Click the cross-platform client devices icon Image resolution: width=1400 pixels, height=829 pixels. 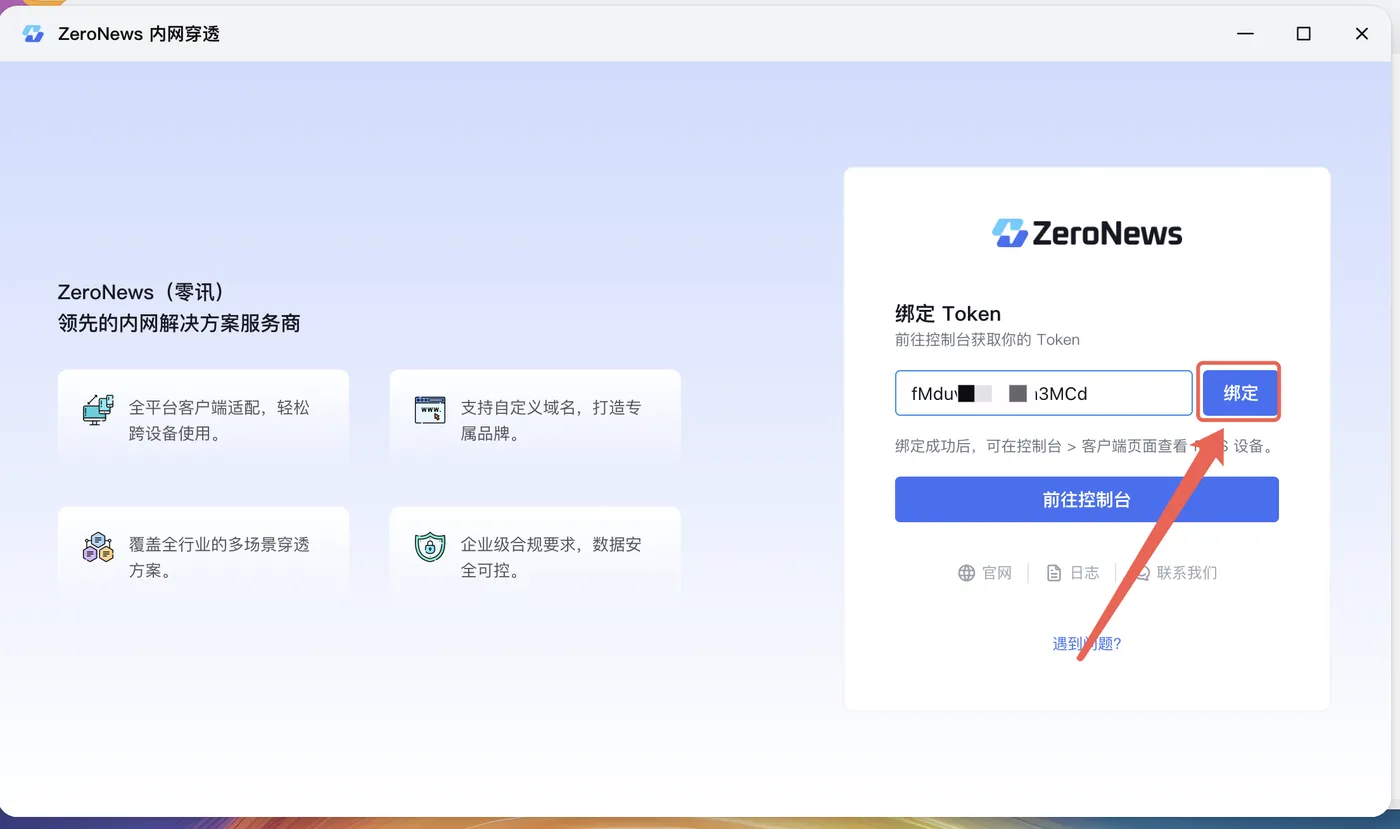click(x=98, y=409)
